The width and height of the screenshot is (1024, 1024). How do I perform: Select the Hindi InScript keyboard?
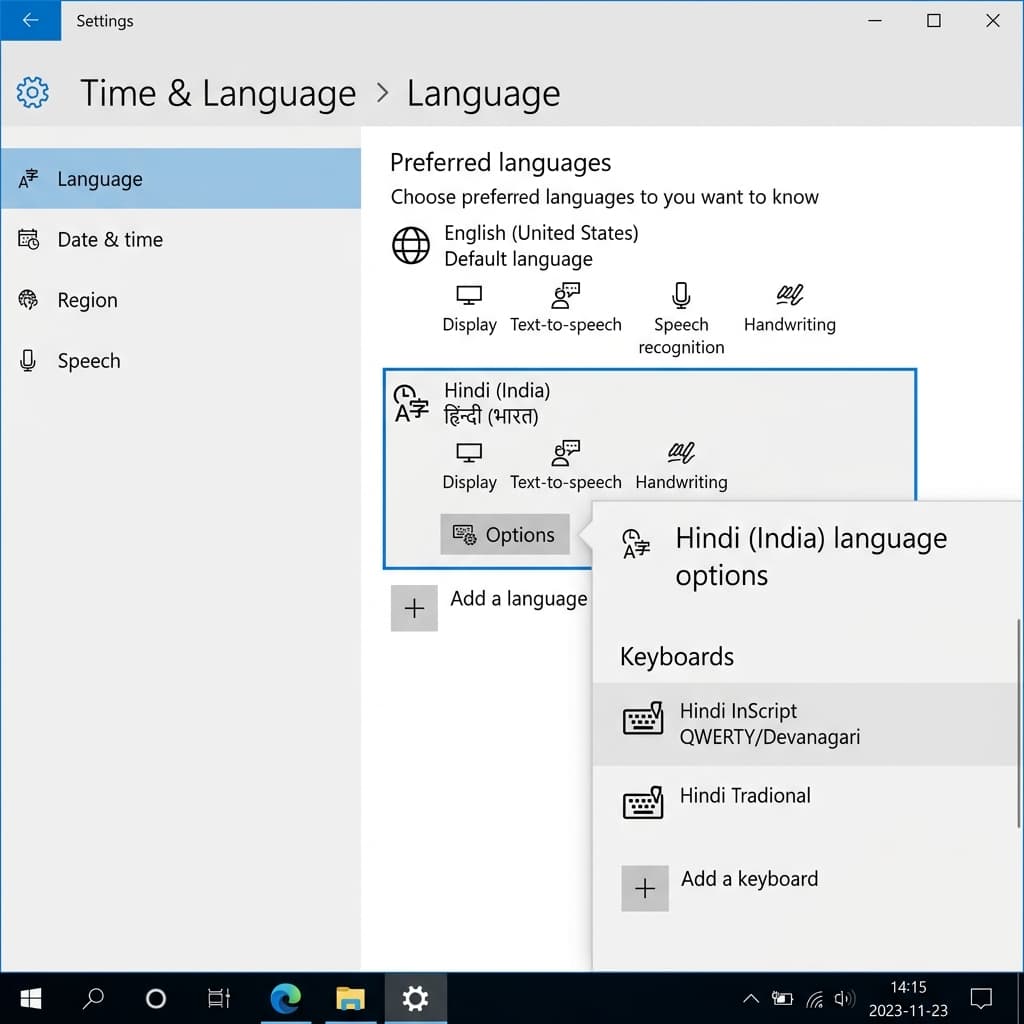805,724
